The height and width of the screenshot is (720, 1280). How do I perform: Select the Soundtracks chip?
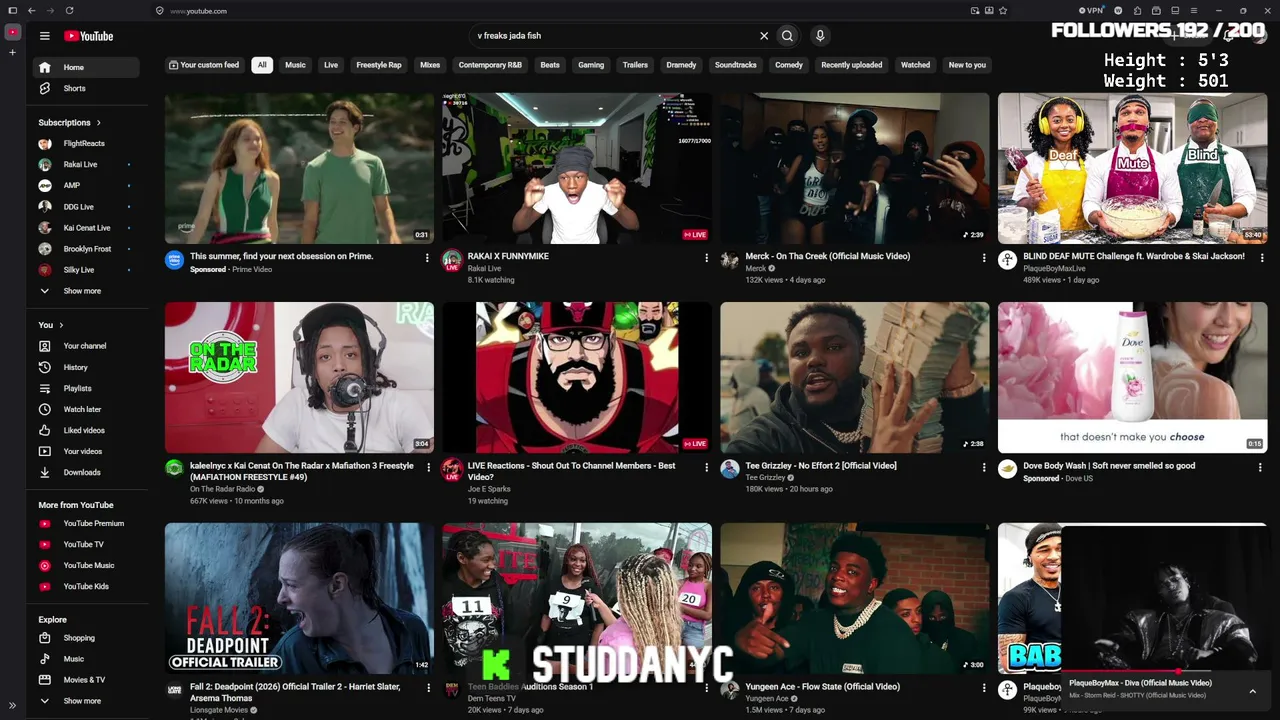(x=736, y=65)
